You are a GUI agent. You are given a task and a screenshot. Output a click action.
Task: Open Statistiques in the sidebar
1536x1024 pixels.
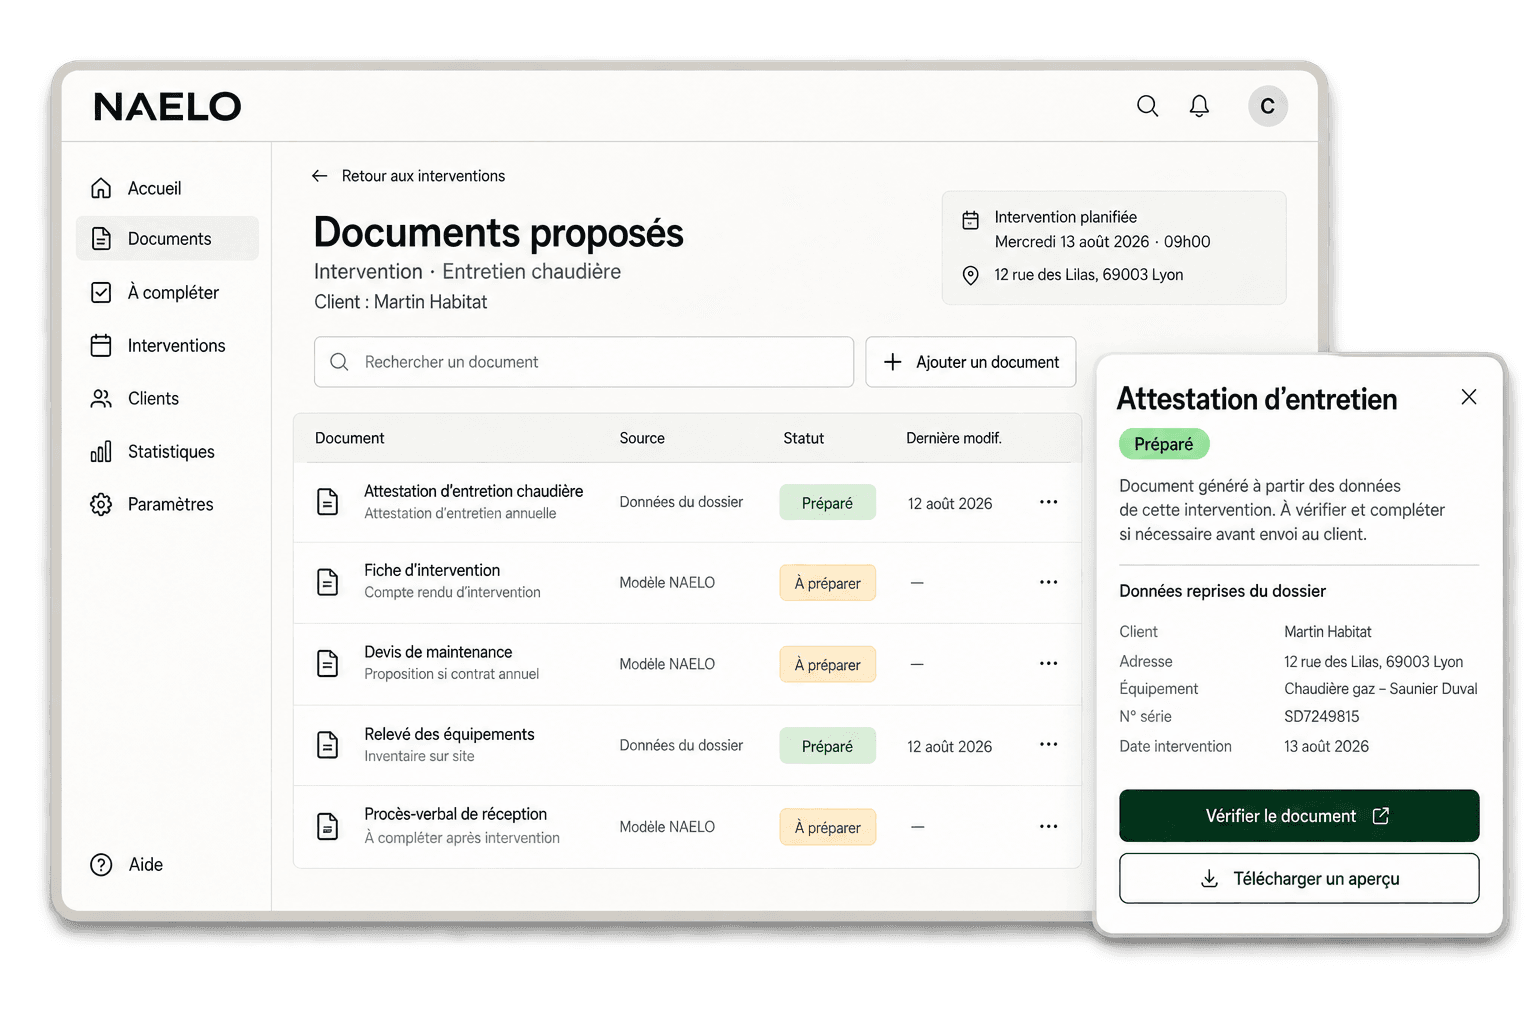167,452
